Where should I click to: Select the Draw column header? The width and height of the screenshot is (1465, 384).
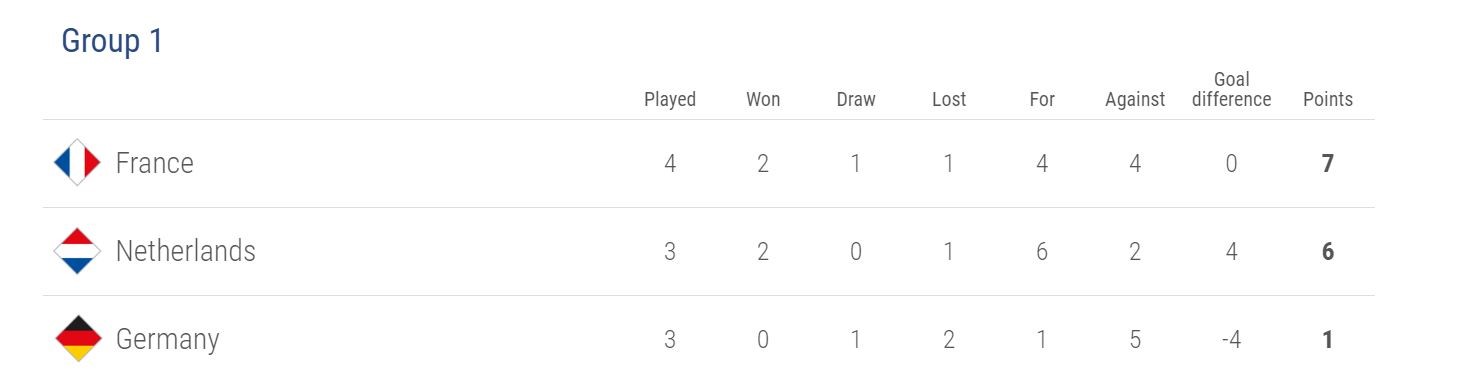pyautogui.click(x=856, y=100)
